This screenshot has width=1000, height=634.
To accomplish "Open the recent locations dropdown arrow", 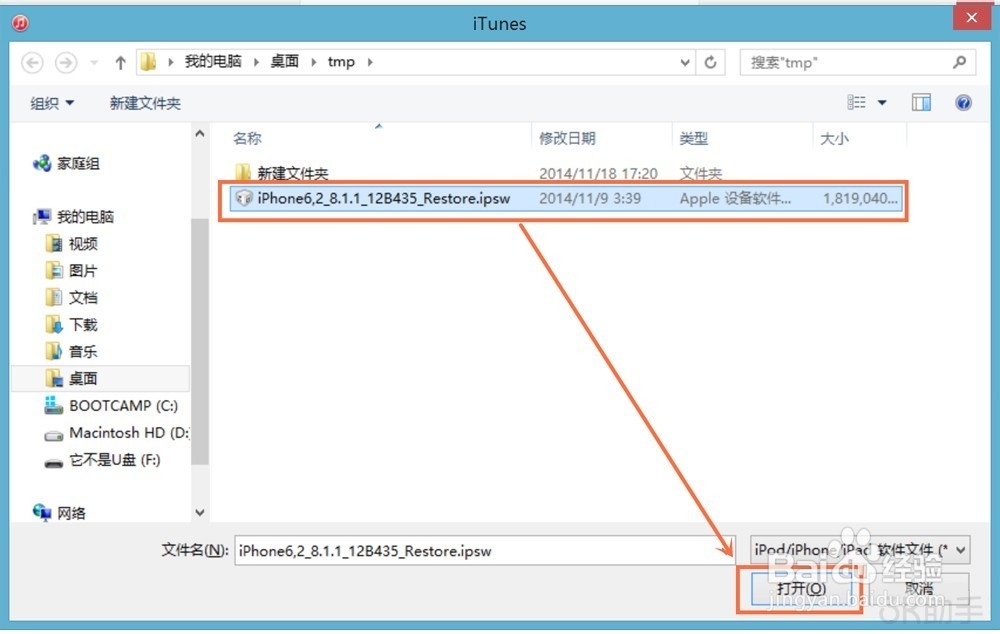I will [94, 63].
